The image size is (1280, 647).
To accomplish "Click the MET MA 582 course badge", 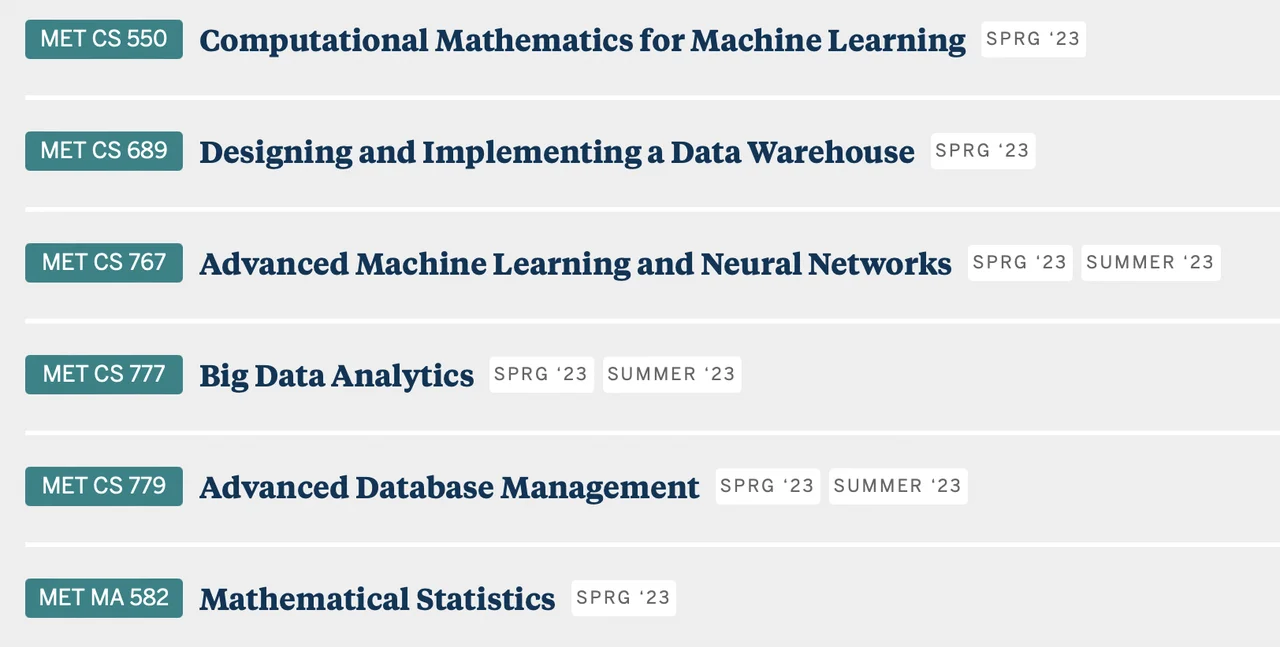I will pos(104,599).
